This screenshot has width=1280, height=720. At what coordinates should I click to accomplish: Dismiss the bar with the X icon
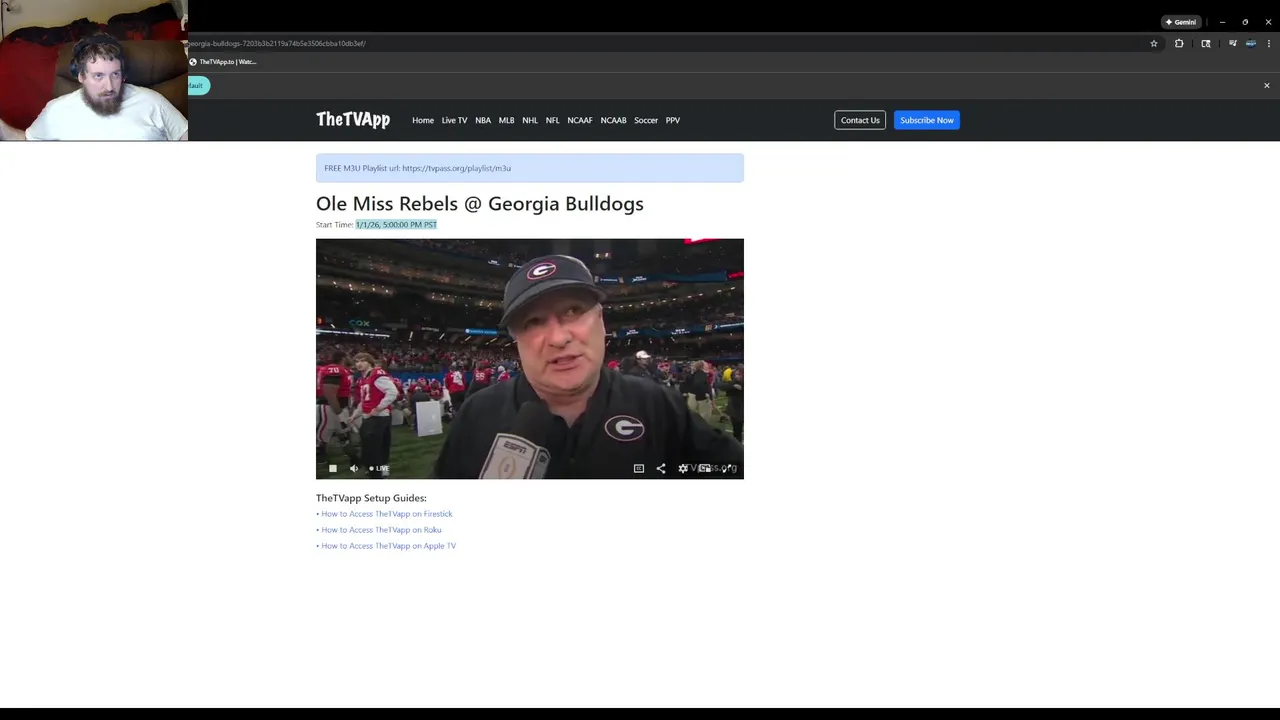click(1266, 85)
